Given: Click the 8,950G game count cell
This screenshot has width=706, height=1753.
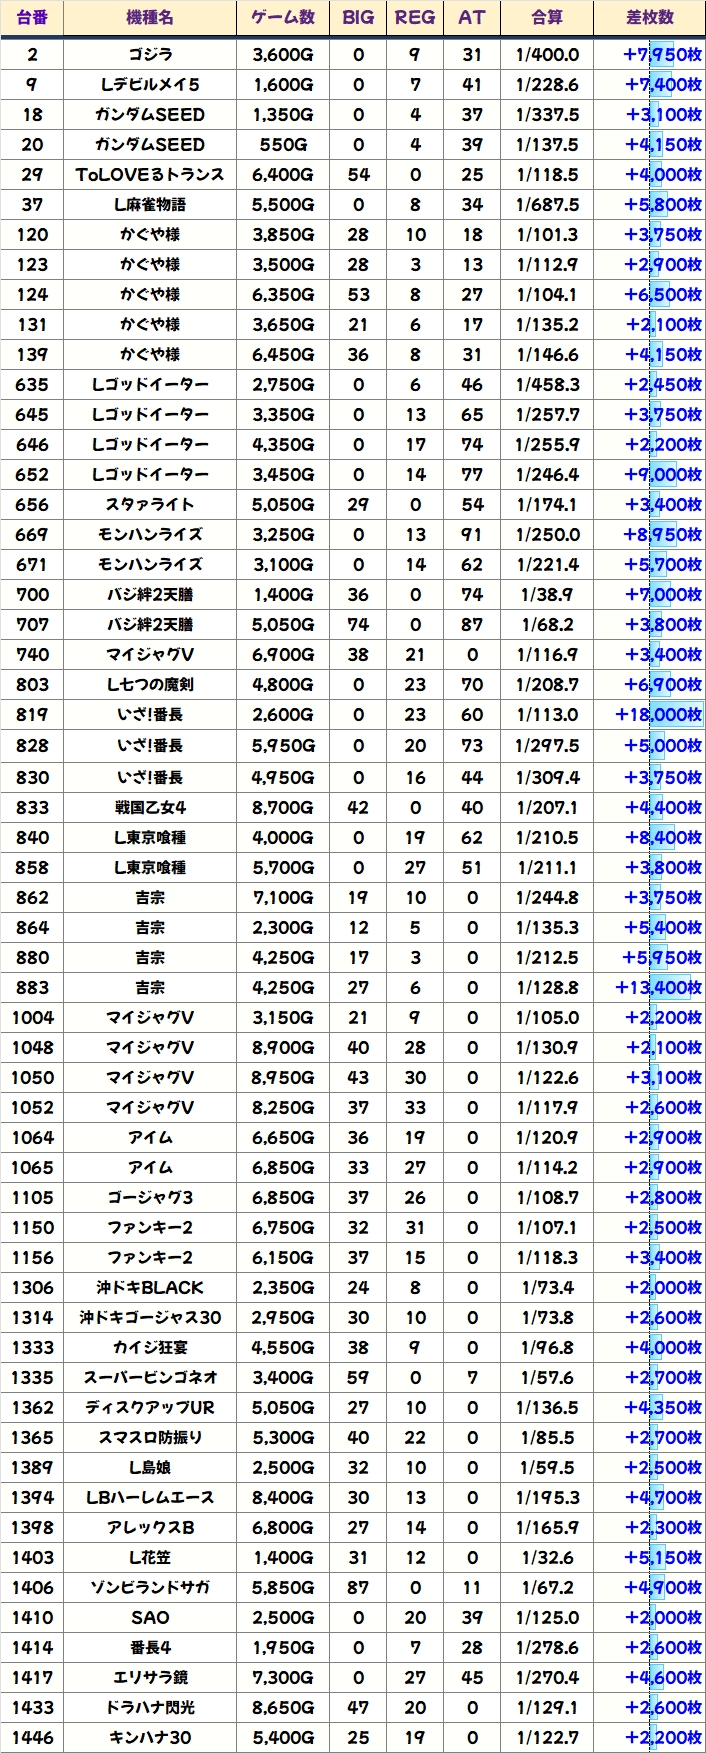Looking at the screenshot, I should coord(283,1078).
